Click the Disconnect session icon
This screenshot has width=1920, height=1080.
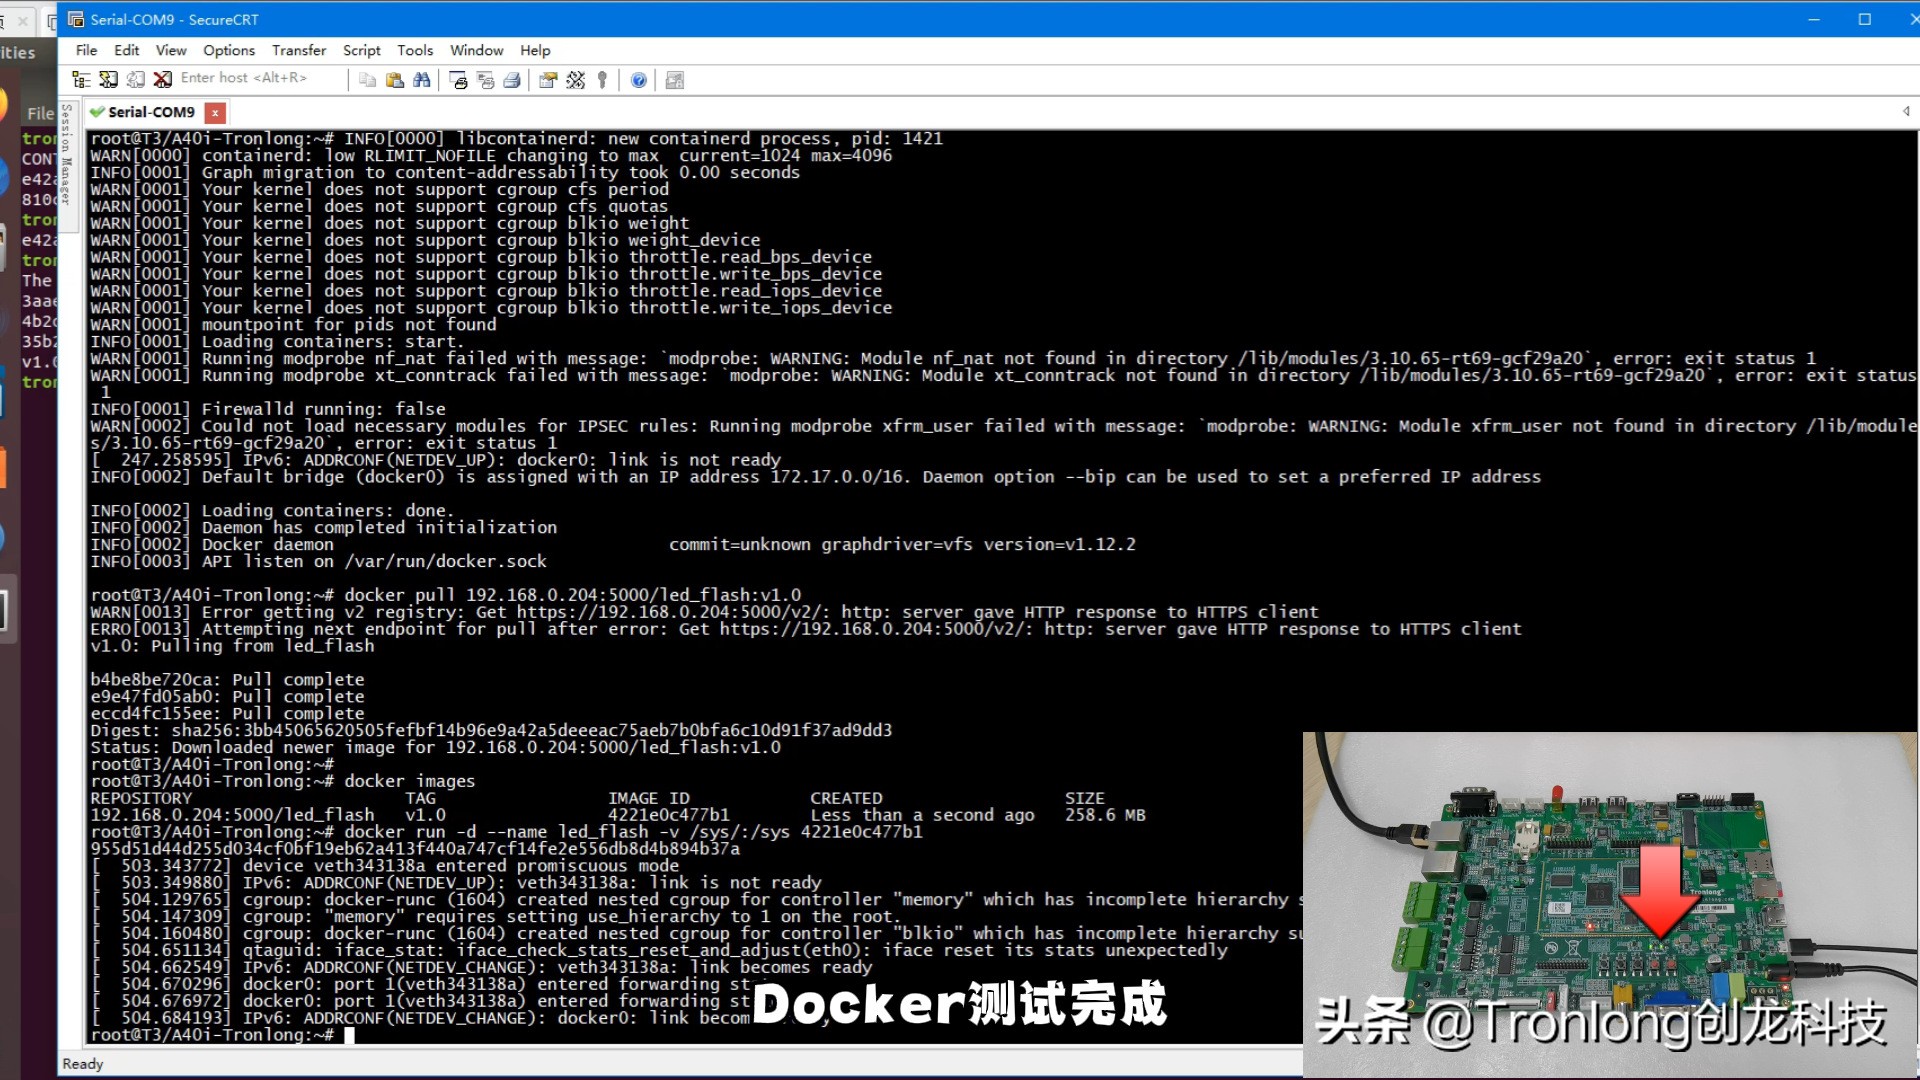[x=163, y=80]
